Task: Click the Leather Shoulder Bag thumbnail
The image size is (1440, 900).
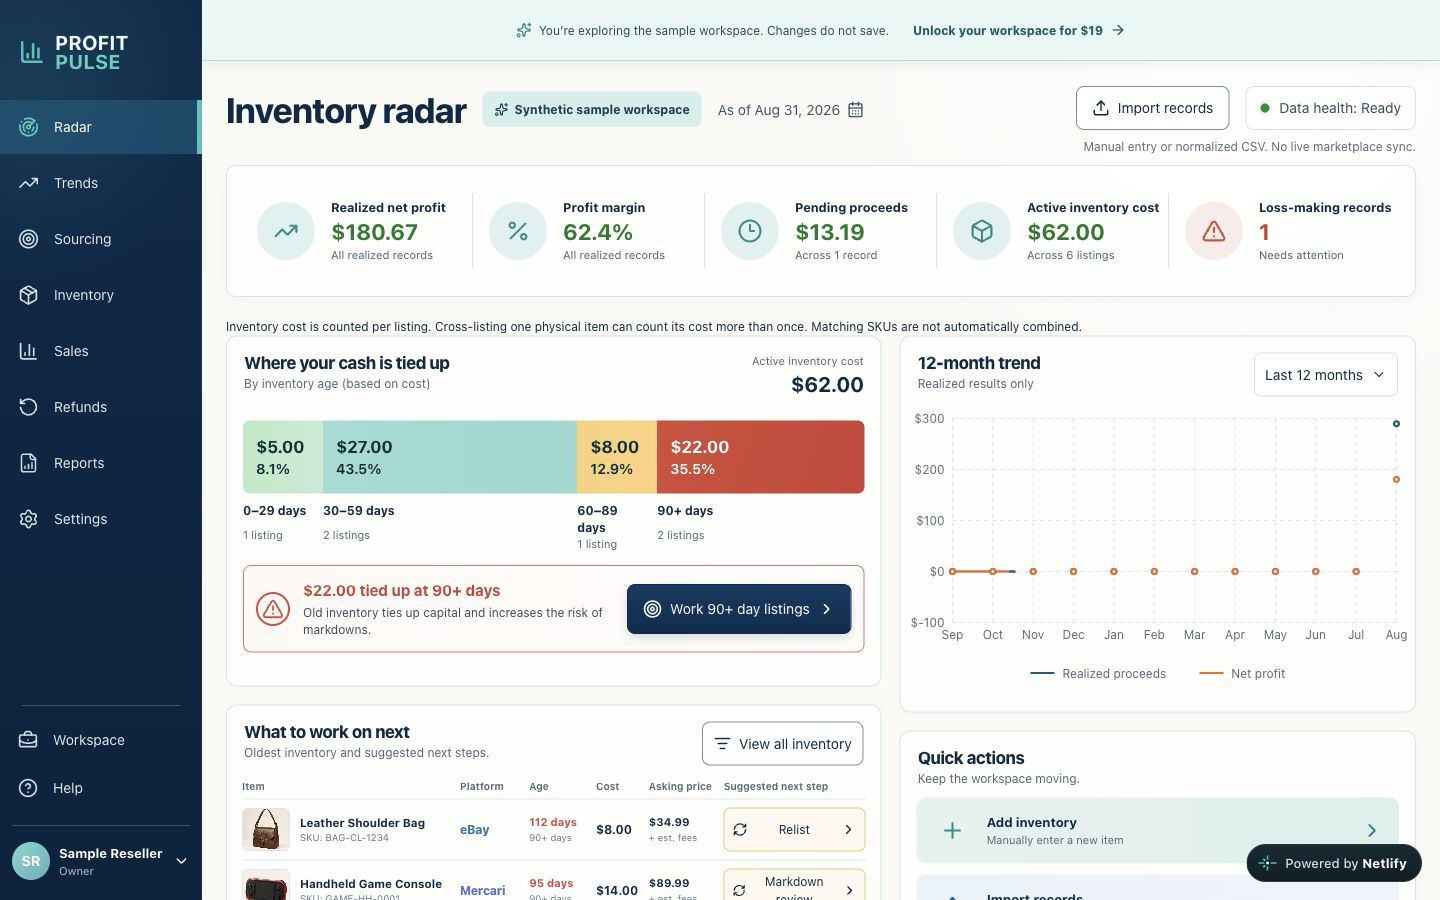Action: tap(266, 830)
